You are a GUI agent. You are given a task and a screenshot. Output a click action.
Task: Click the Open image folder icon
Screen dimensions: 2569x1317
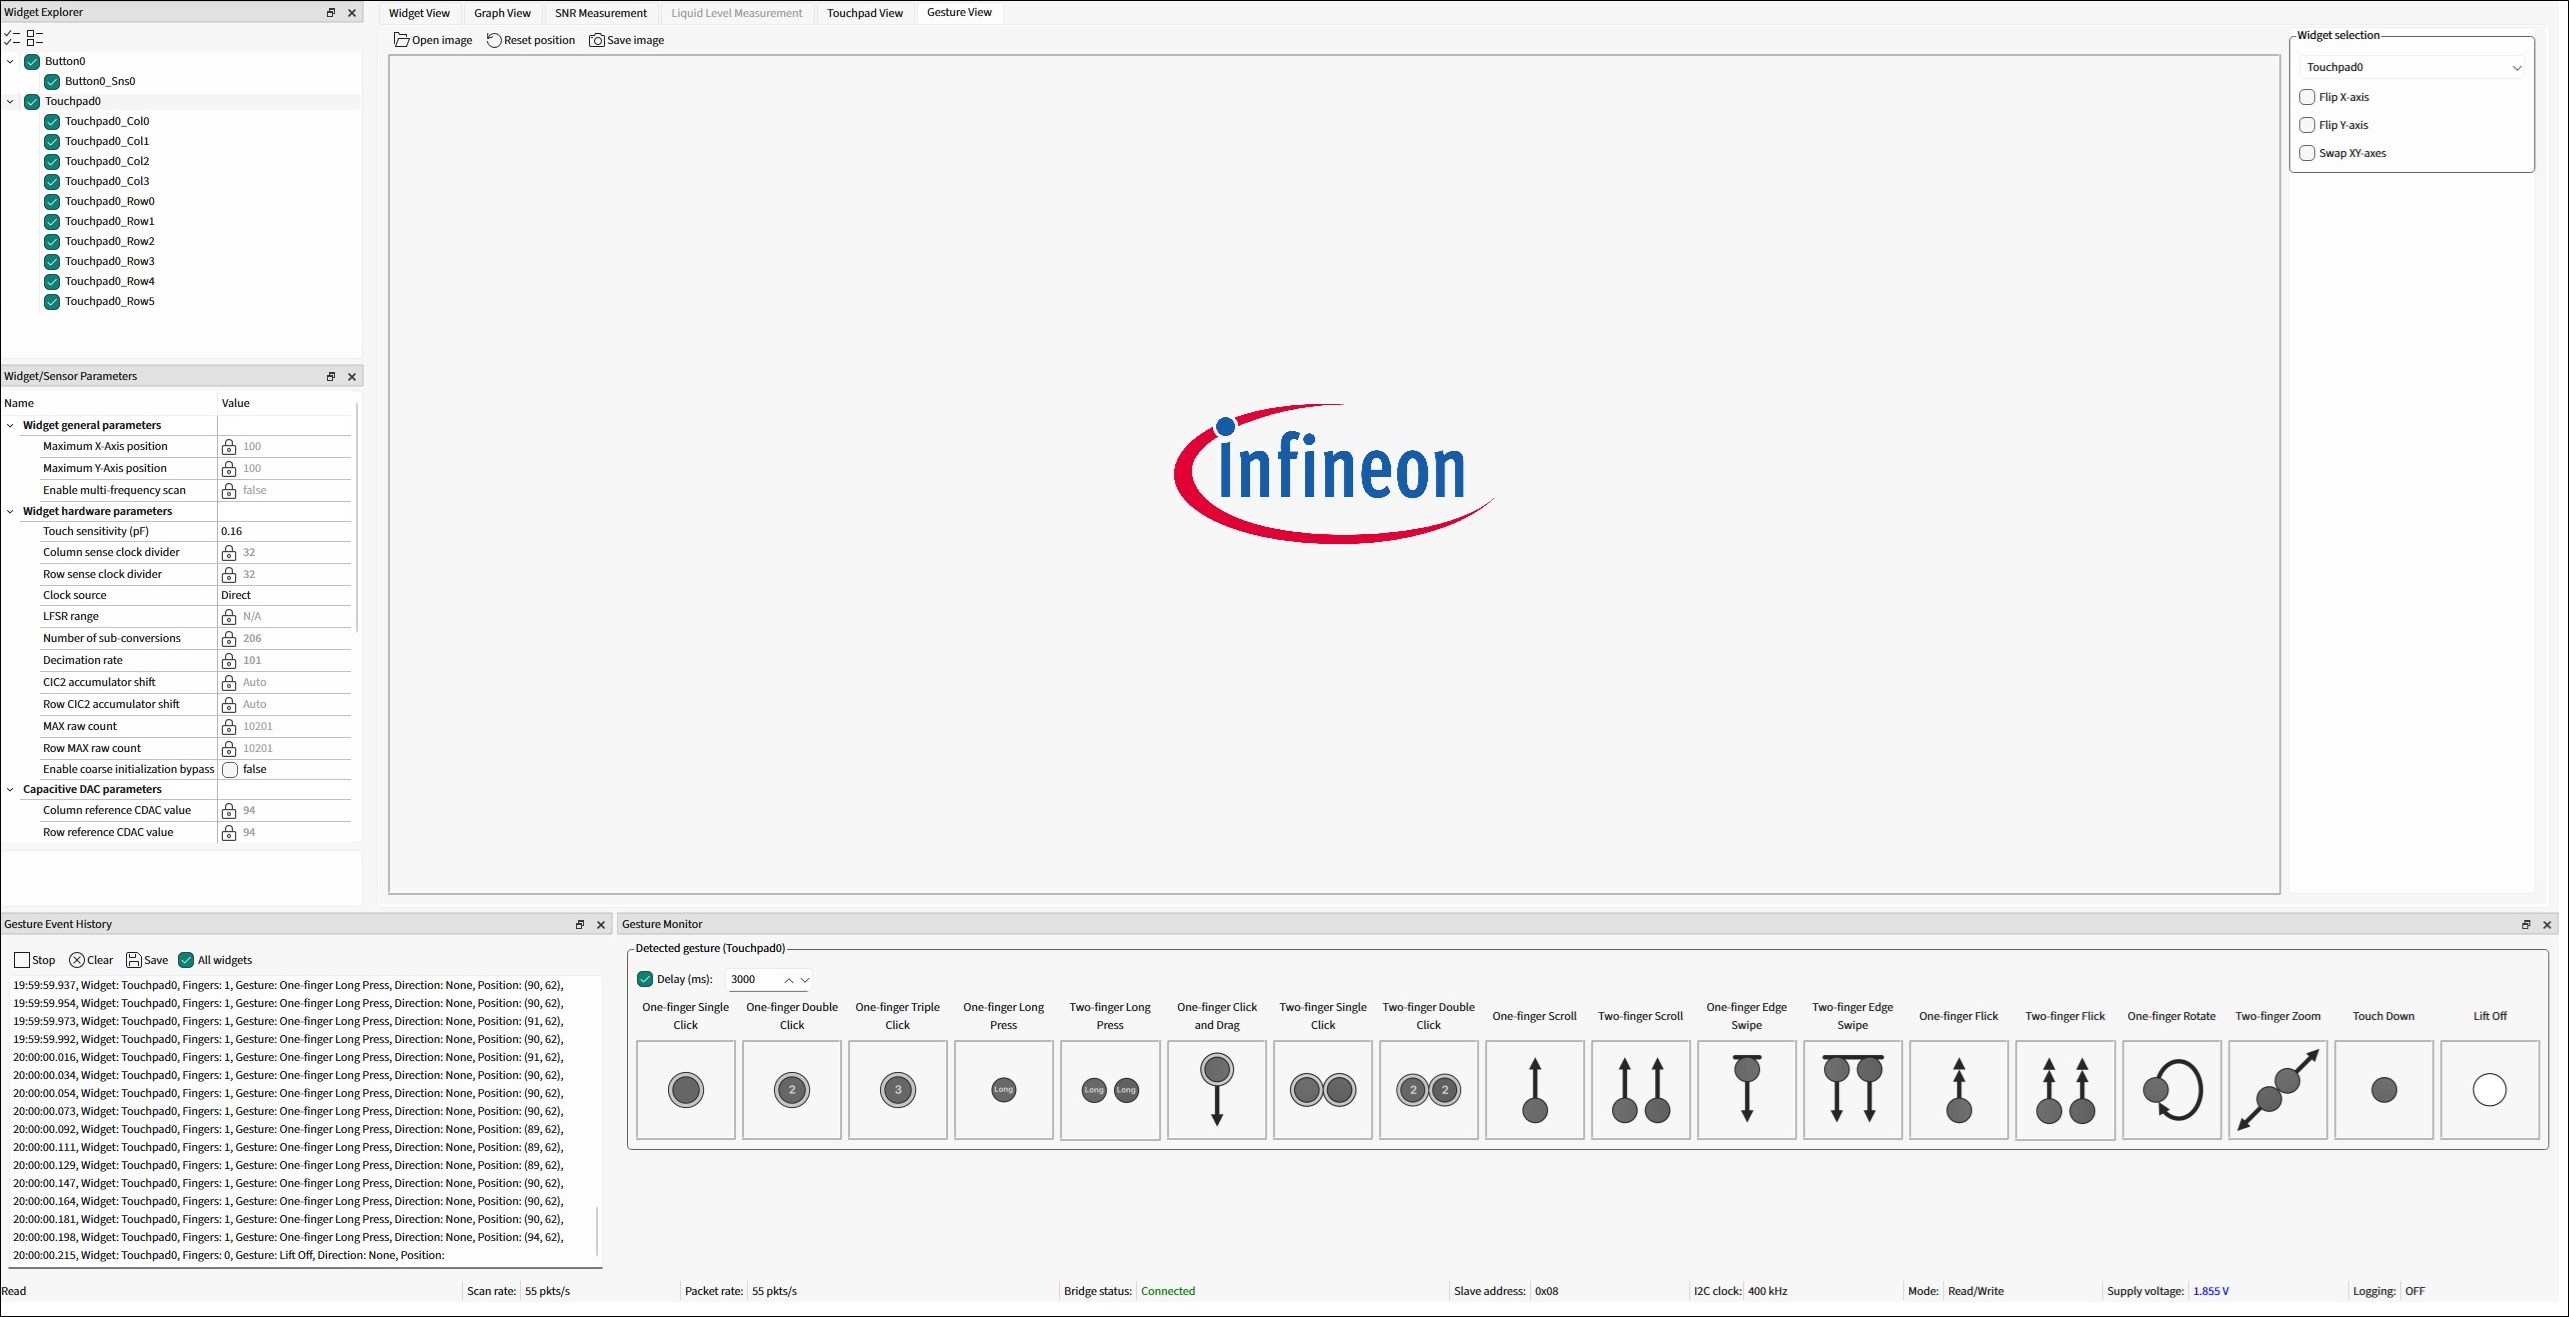(401, 40)
